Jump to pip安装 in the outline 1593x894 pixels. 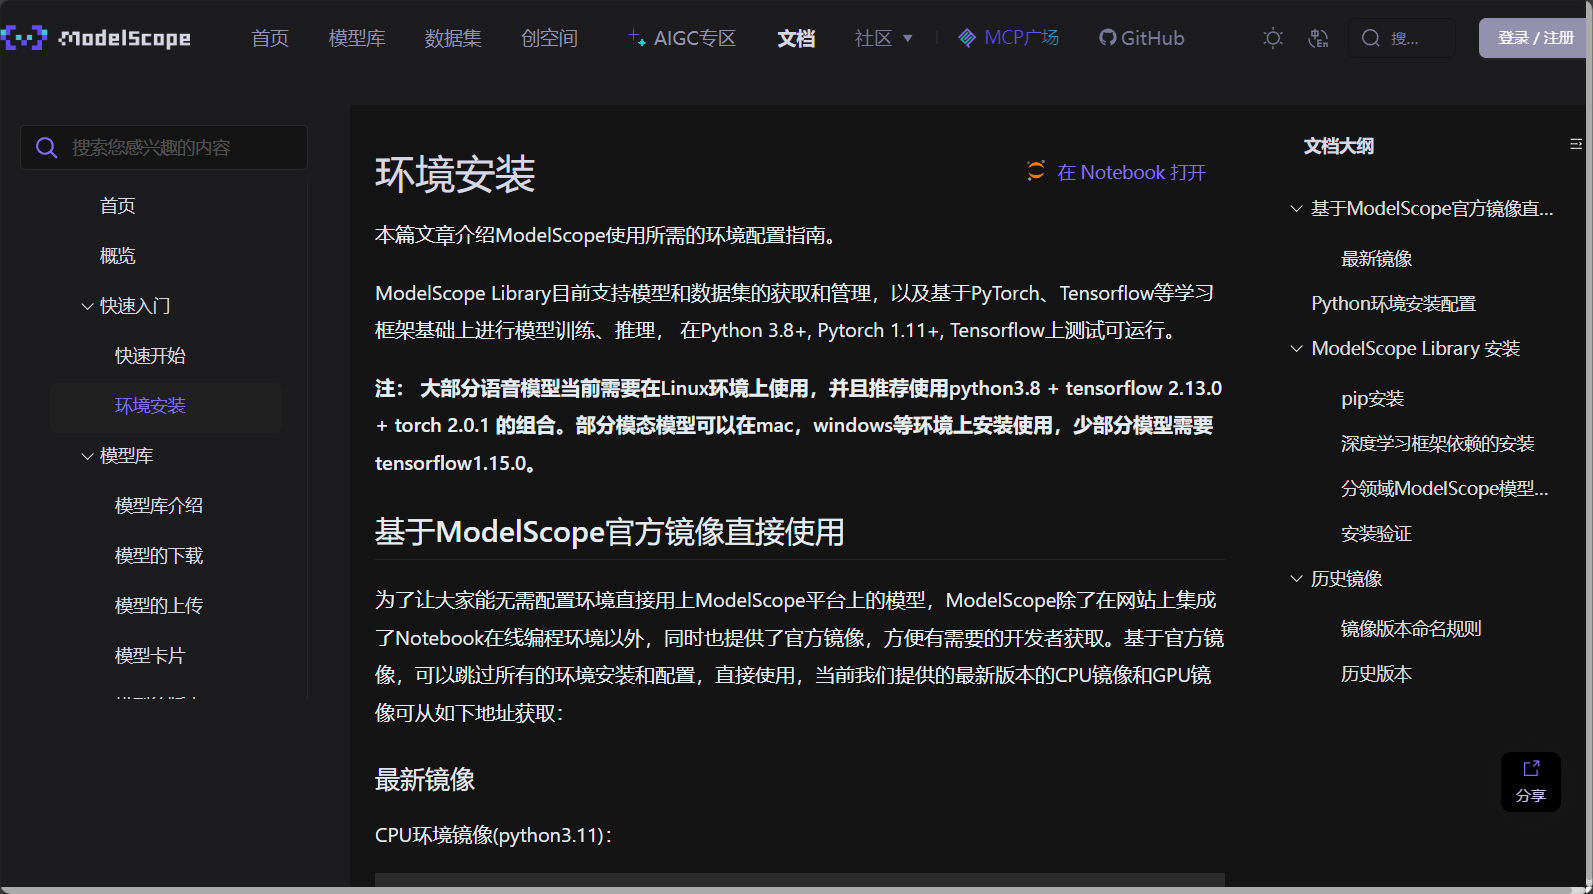[x=1372, y=399]
